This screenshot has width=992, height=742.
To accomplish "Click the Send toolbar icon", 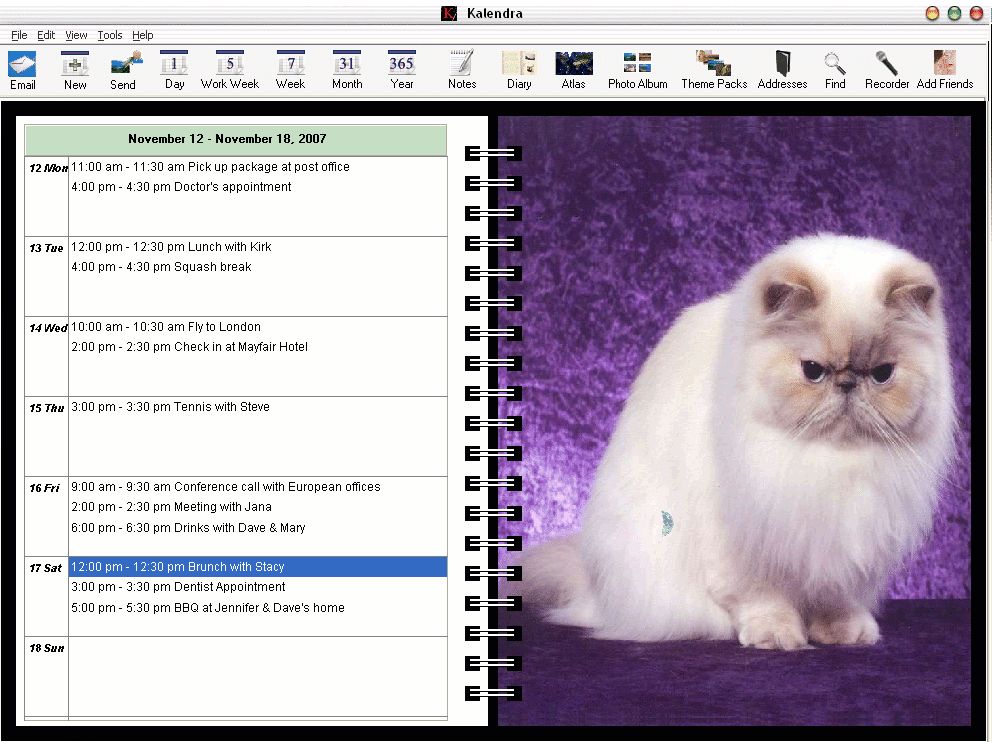I will [123, 70].
